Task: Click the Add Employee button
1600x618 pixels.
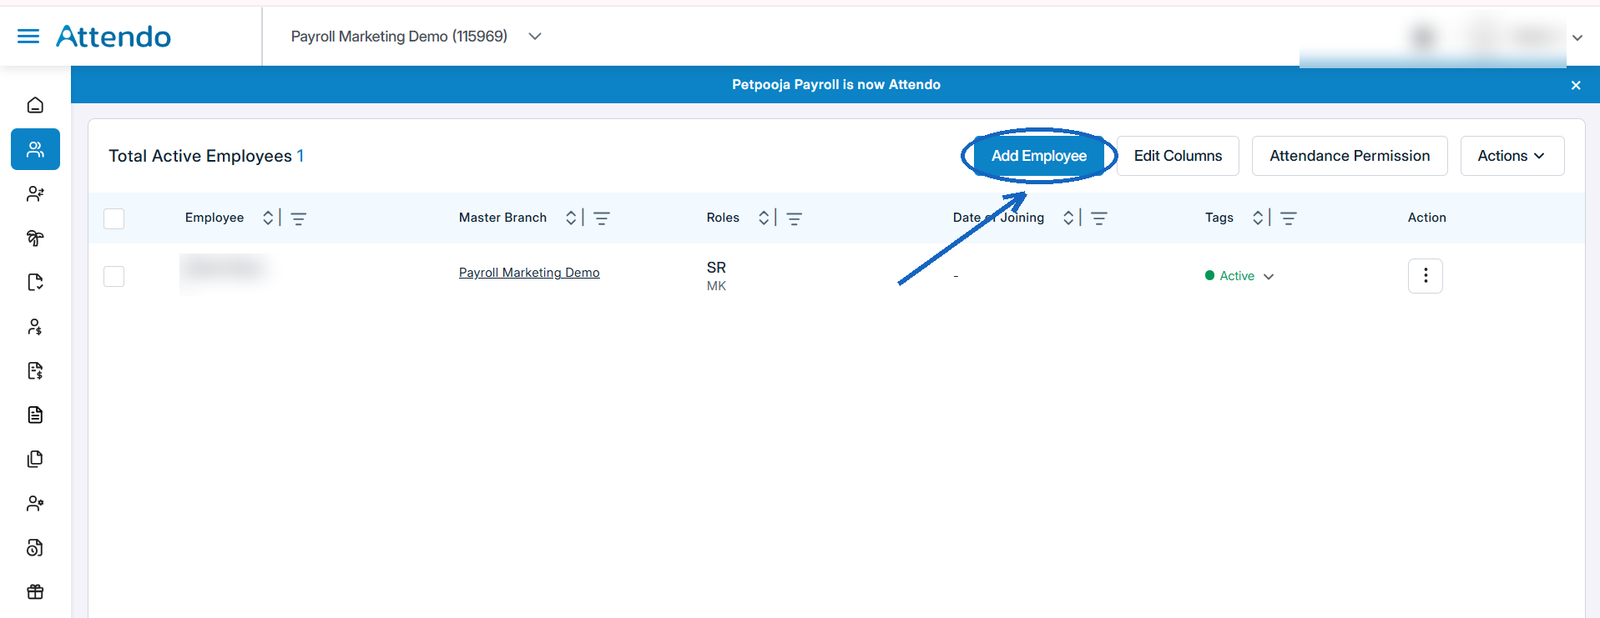Action: (x=1039, y=156)
